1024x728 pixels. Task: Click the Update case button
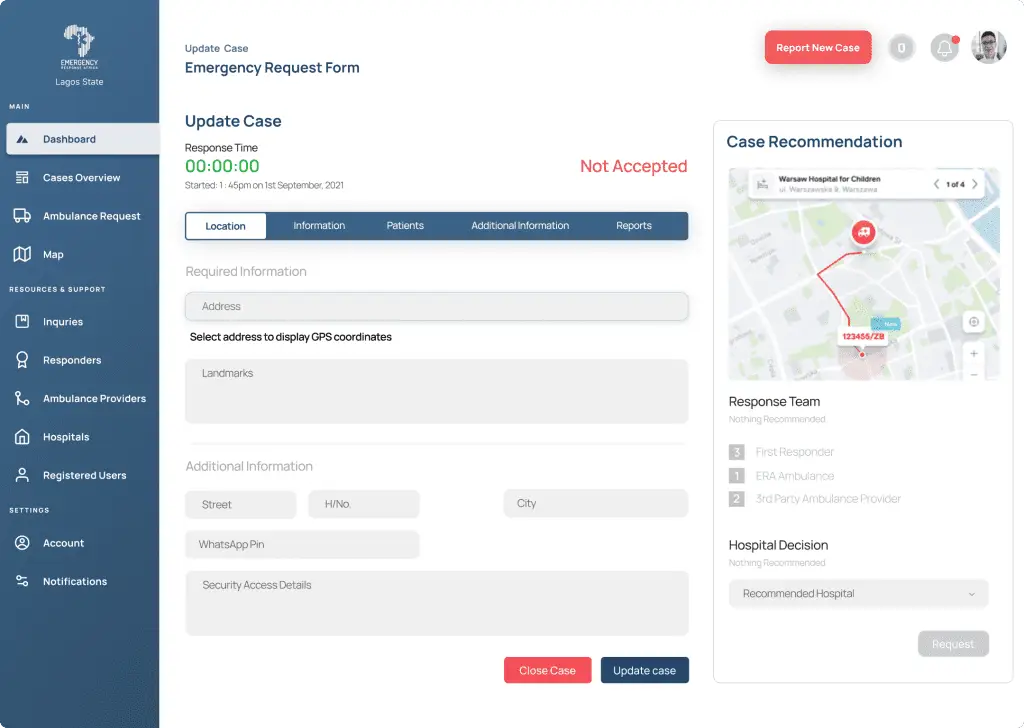(645, 671)
